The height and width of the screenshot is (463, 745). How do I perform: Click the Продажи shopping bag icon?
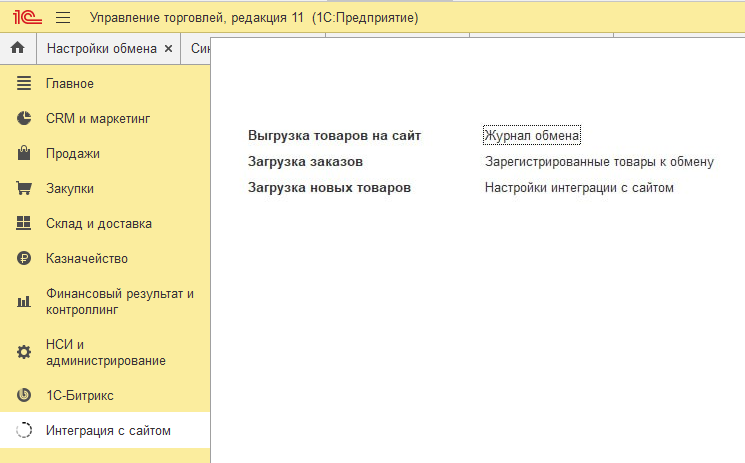point(24,153)
